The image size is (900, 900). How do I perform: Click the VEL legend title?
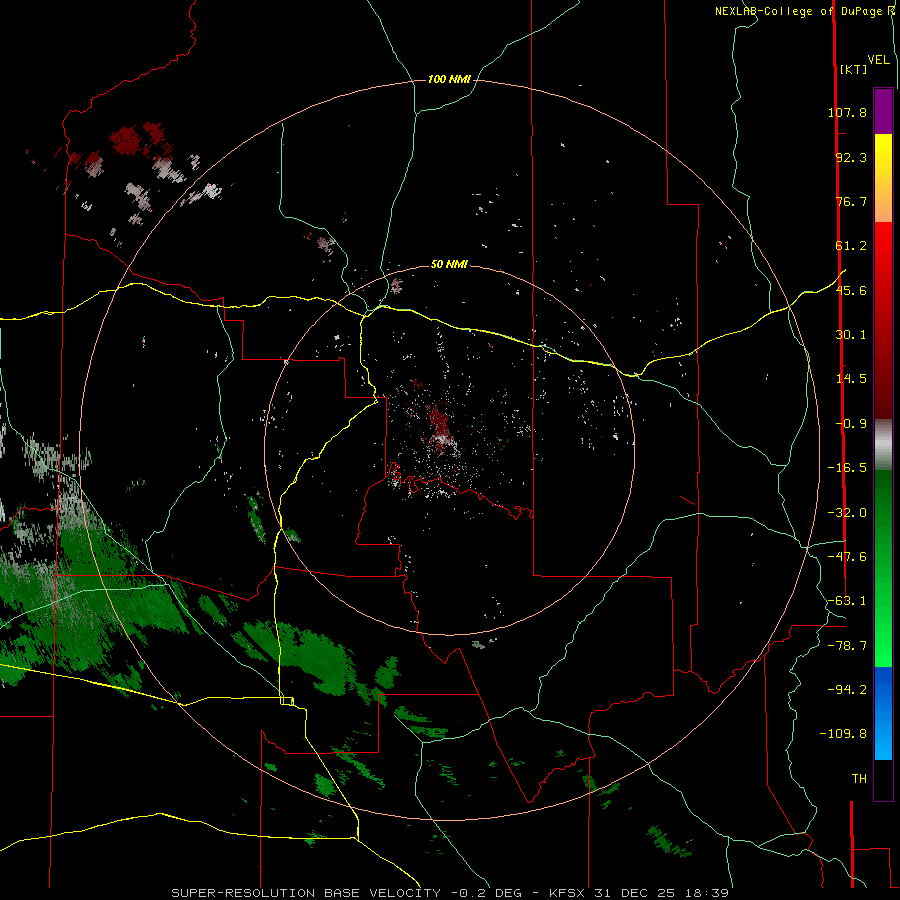click(878, 60)
